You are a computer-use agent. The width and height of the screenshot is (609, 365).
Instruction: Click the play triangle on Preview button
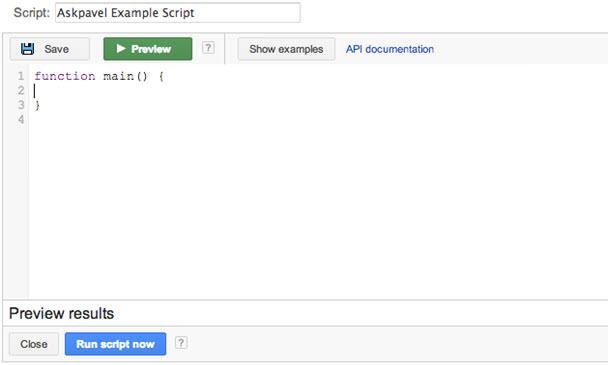[121, 49]
